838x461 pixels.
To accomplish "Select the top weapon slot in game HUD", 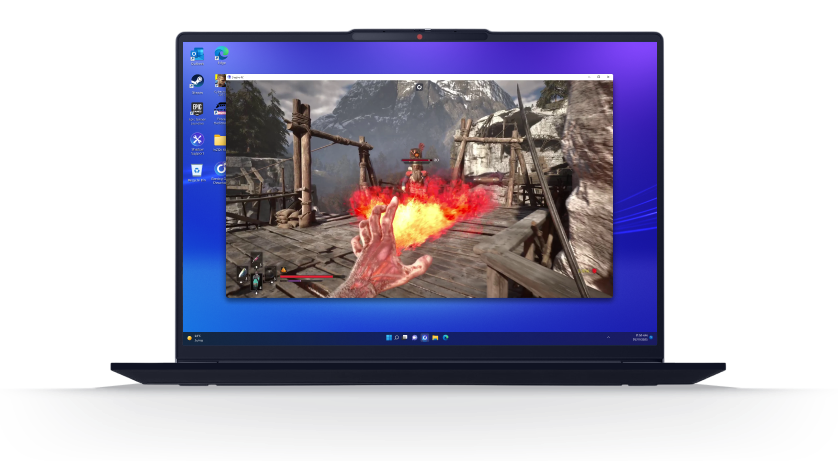I will click(x=257, y=260).
